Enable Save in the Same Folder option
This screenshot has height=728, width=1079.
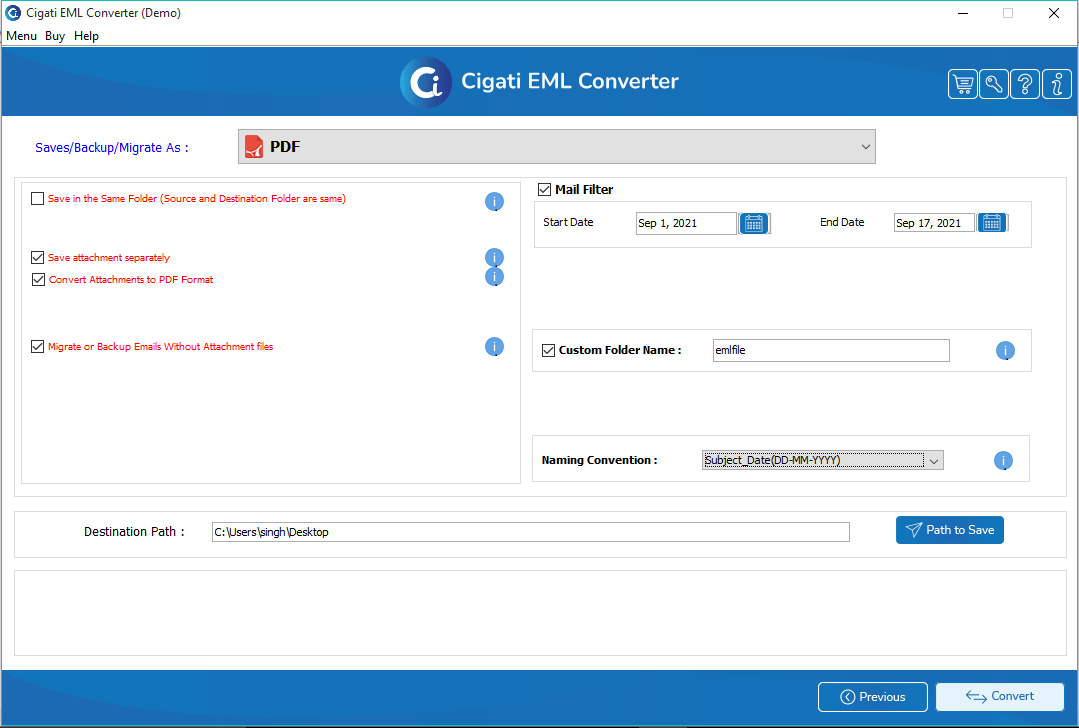click(x=38, y=199)
